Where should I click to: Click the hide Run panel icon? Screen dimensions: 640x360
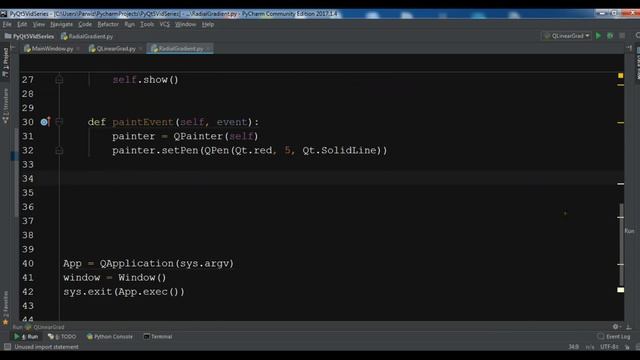click(629, 327)
